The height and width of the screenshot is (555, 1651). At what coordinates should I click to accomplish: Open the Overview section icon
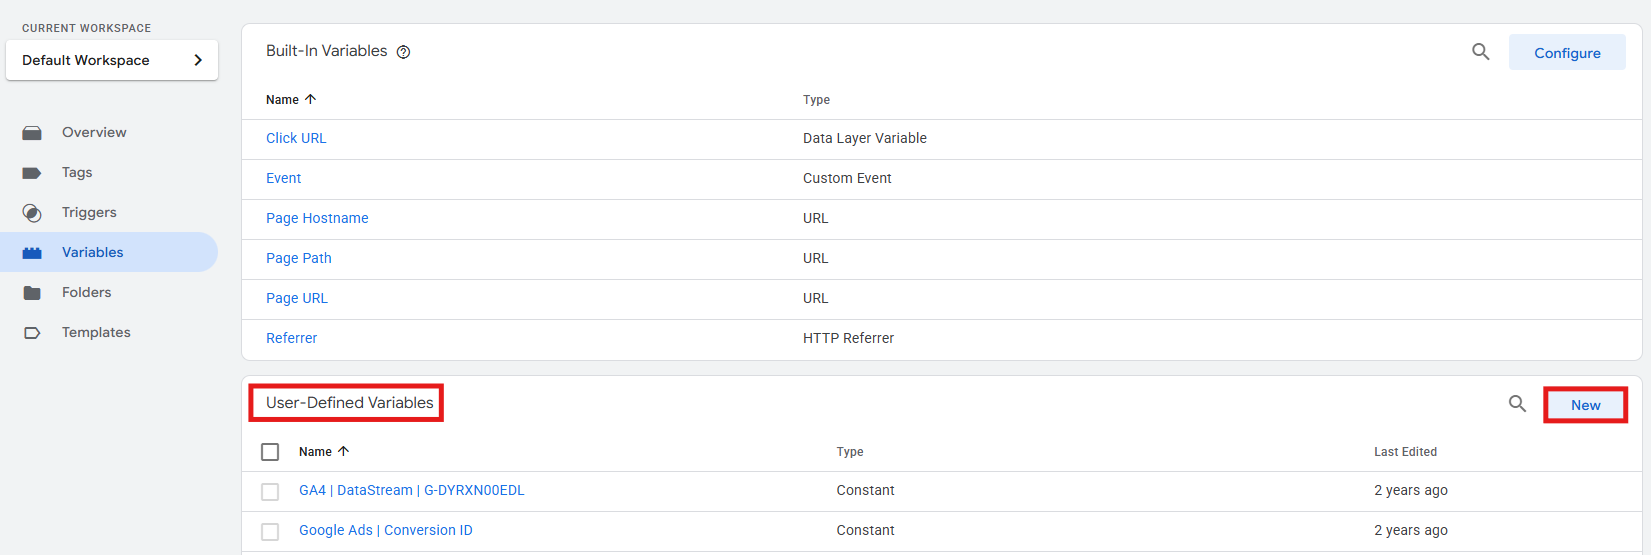click(32, 133)
